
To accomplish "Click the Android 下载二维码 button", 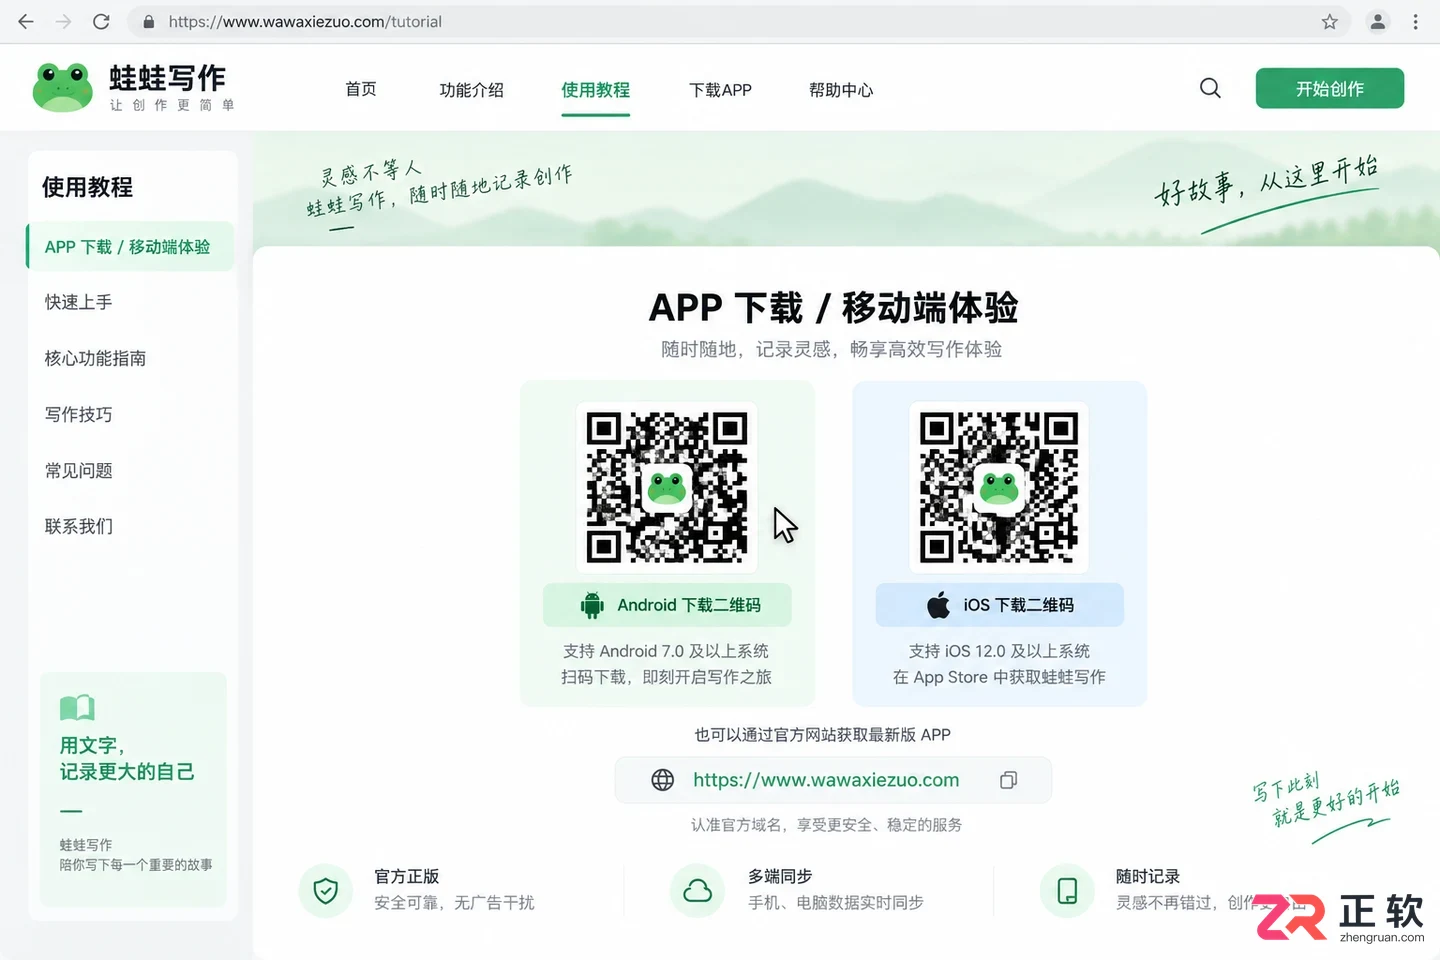I will tap(667, 605).
